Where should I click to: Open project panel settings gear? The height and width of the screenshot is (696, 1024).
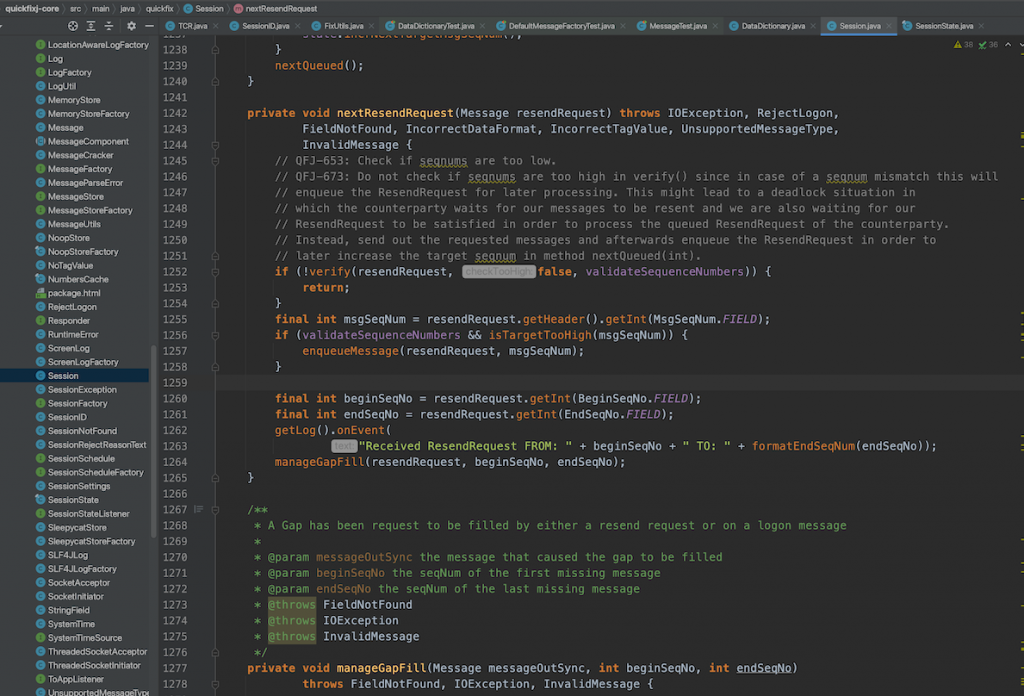(131, 26)
